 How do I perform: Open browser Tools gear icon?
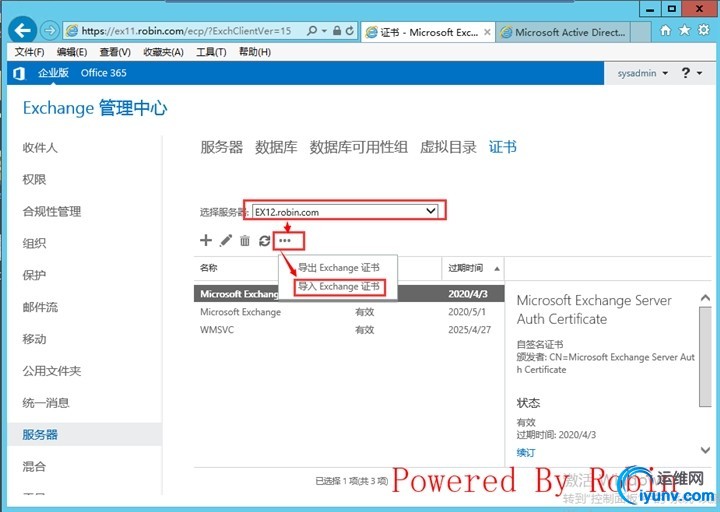pyautogui.click(x=703, y=30)
